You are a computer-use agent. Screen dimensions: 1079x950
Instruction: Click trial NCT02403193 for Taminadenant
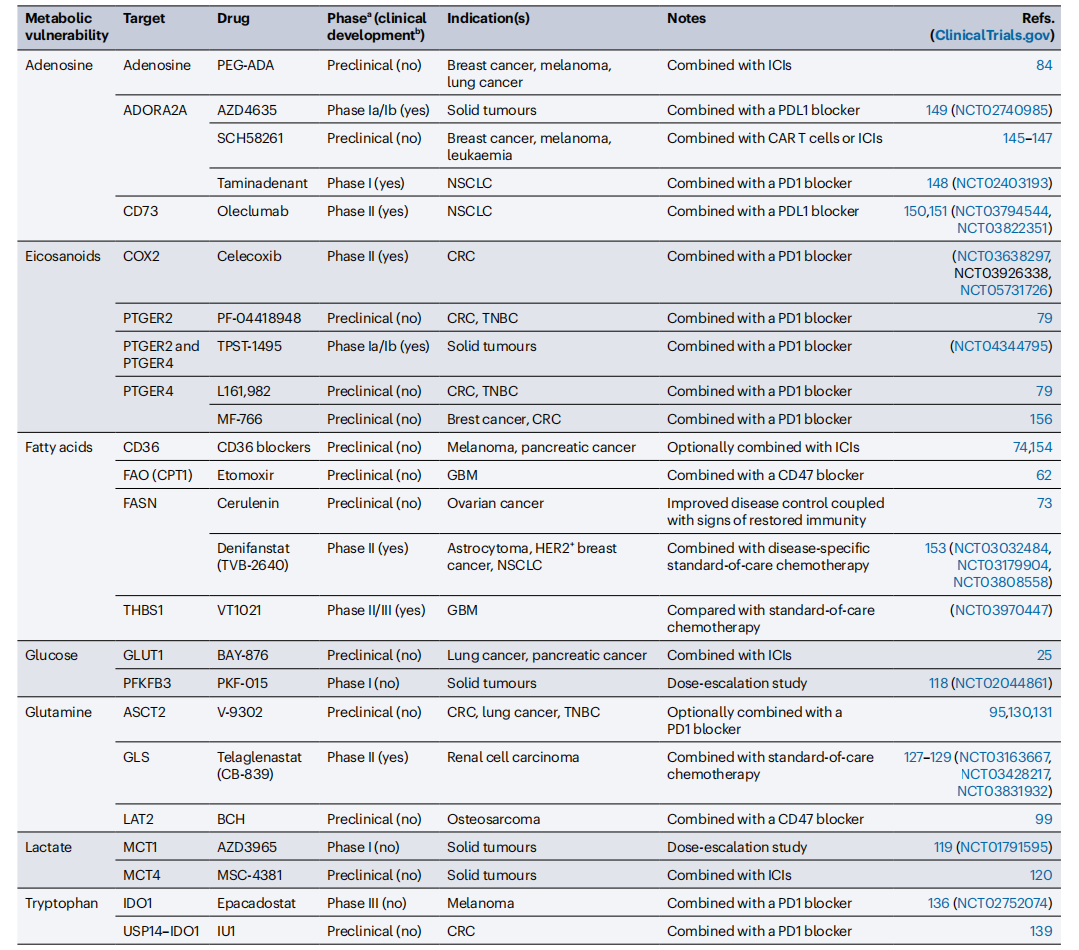(1001, 183)
